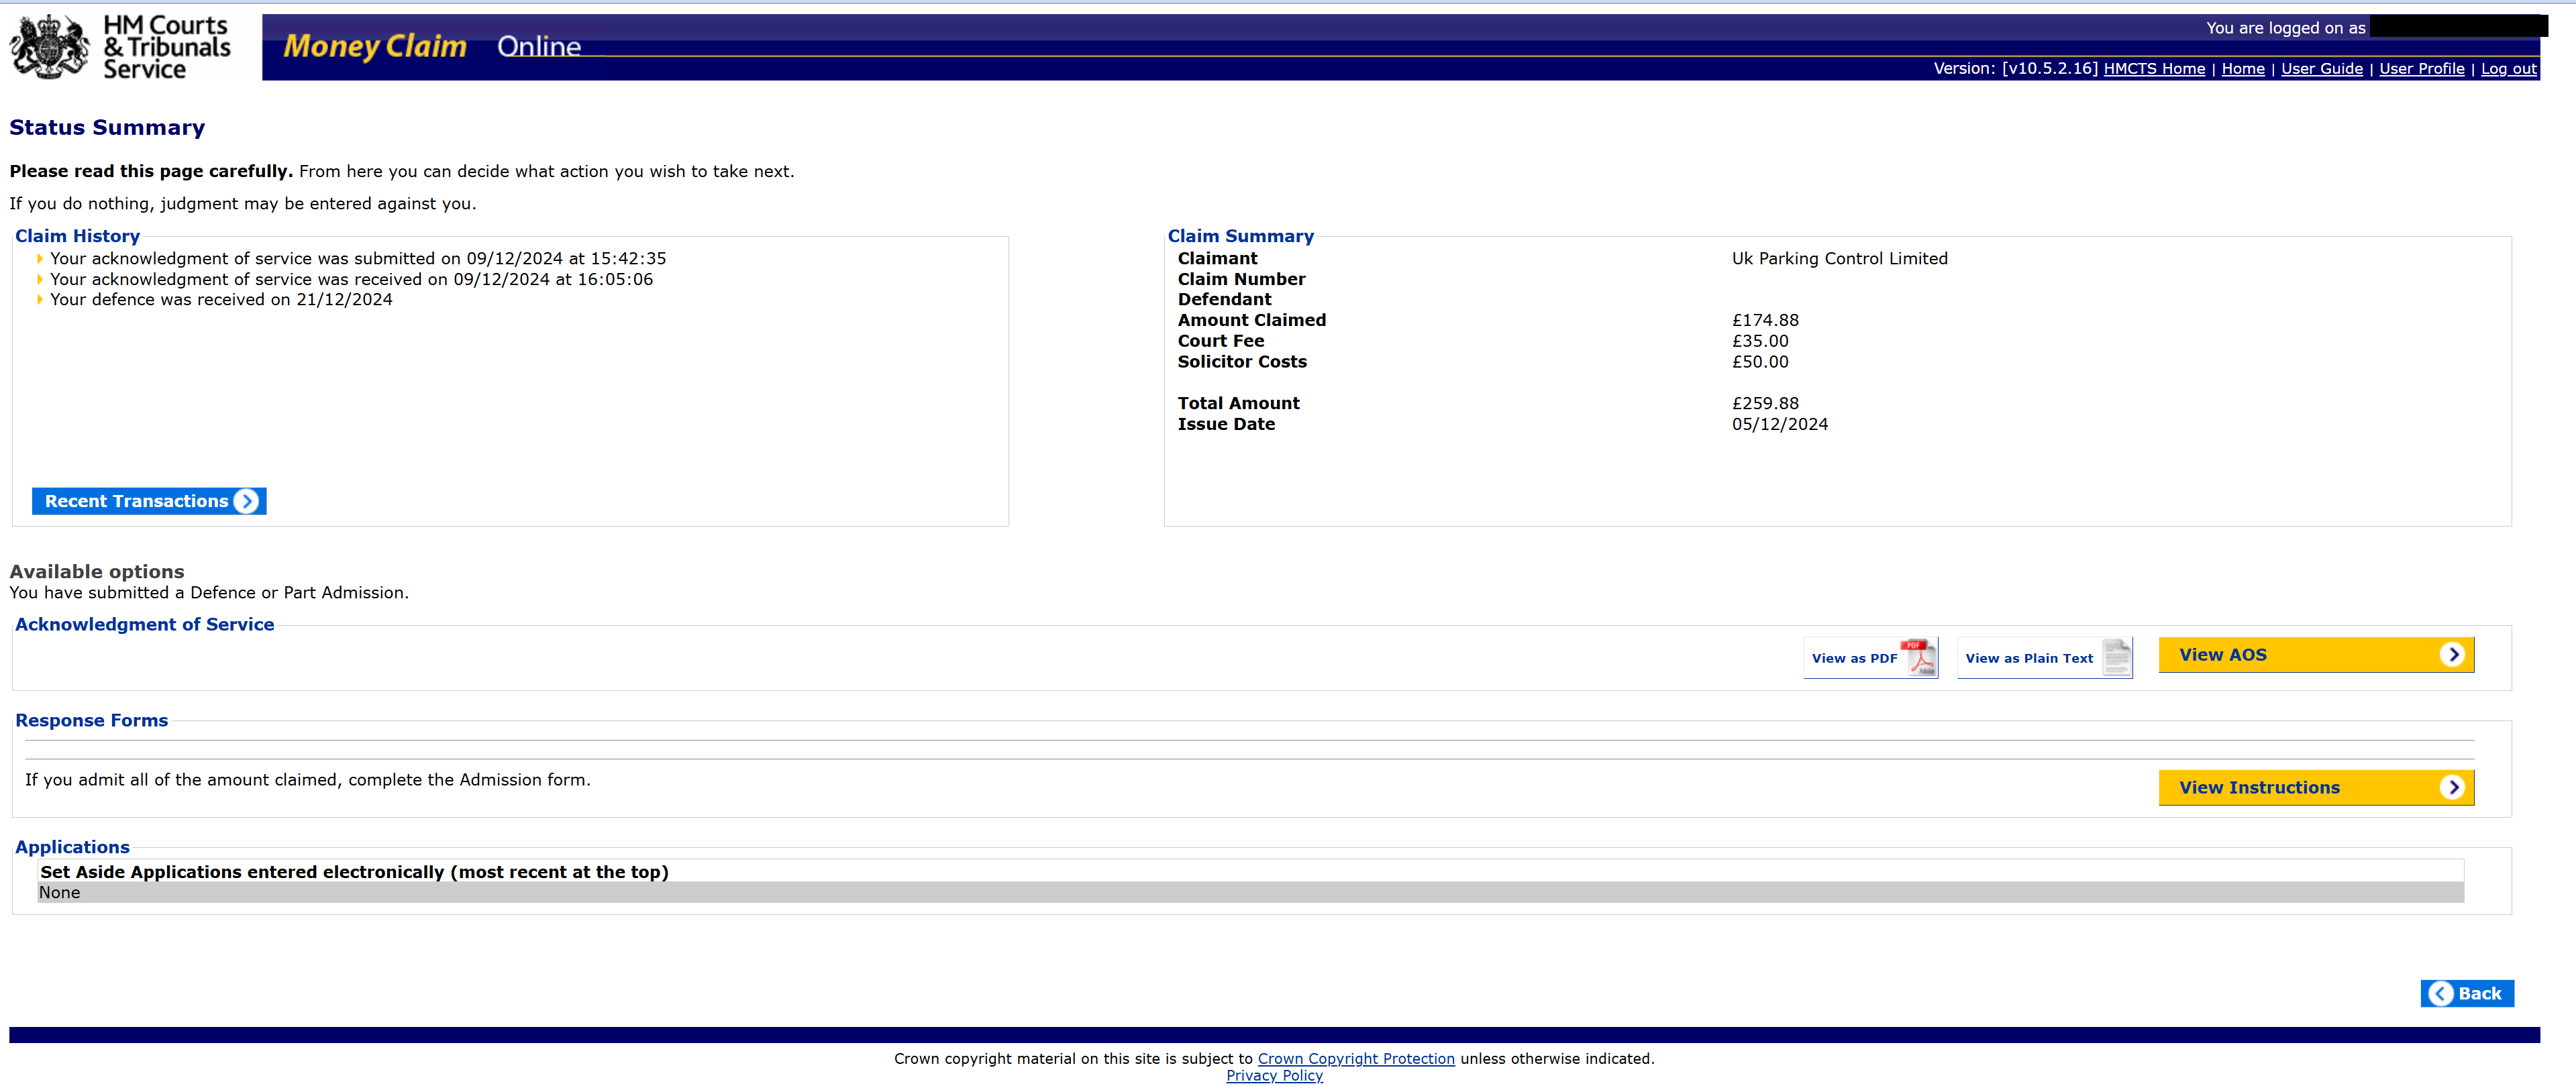The image size is (2576, 1086).
Task: Click the View AOS button label
Action: pyautogui.click(x=2223, y=655)
